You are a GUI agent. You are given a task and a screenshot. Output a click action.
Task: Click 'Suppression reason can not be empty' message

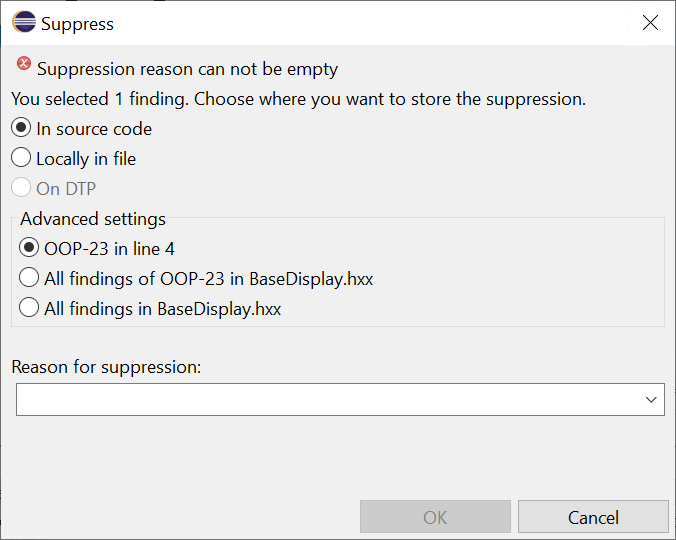point(188,69)
